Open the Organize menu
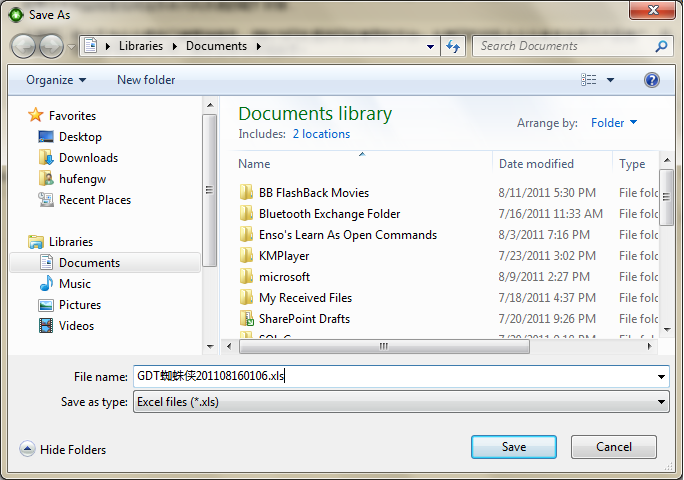 (56, 80)
